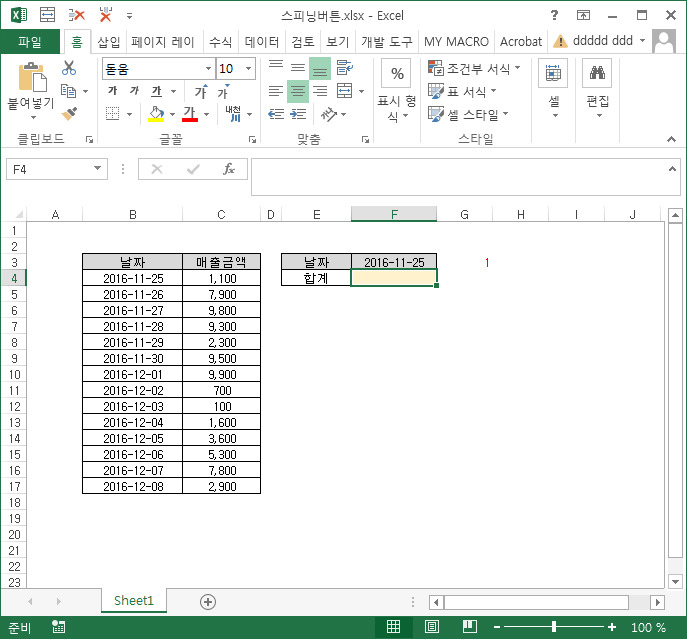Viewport: 687px width, 639px height.
Task: Click the cell borders icon
Action: [x=113, y=114]
